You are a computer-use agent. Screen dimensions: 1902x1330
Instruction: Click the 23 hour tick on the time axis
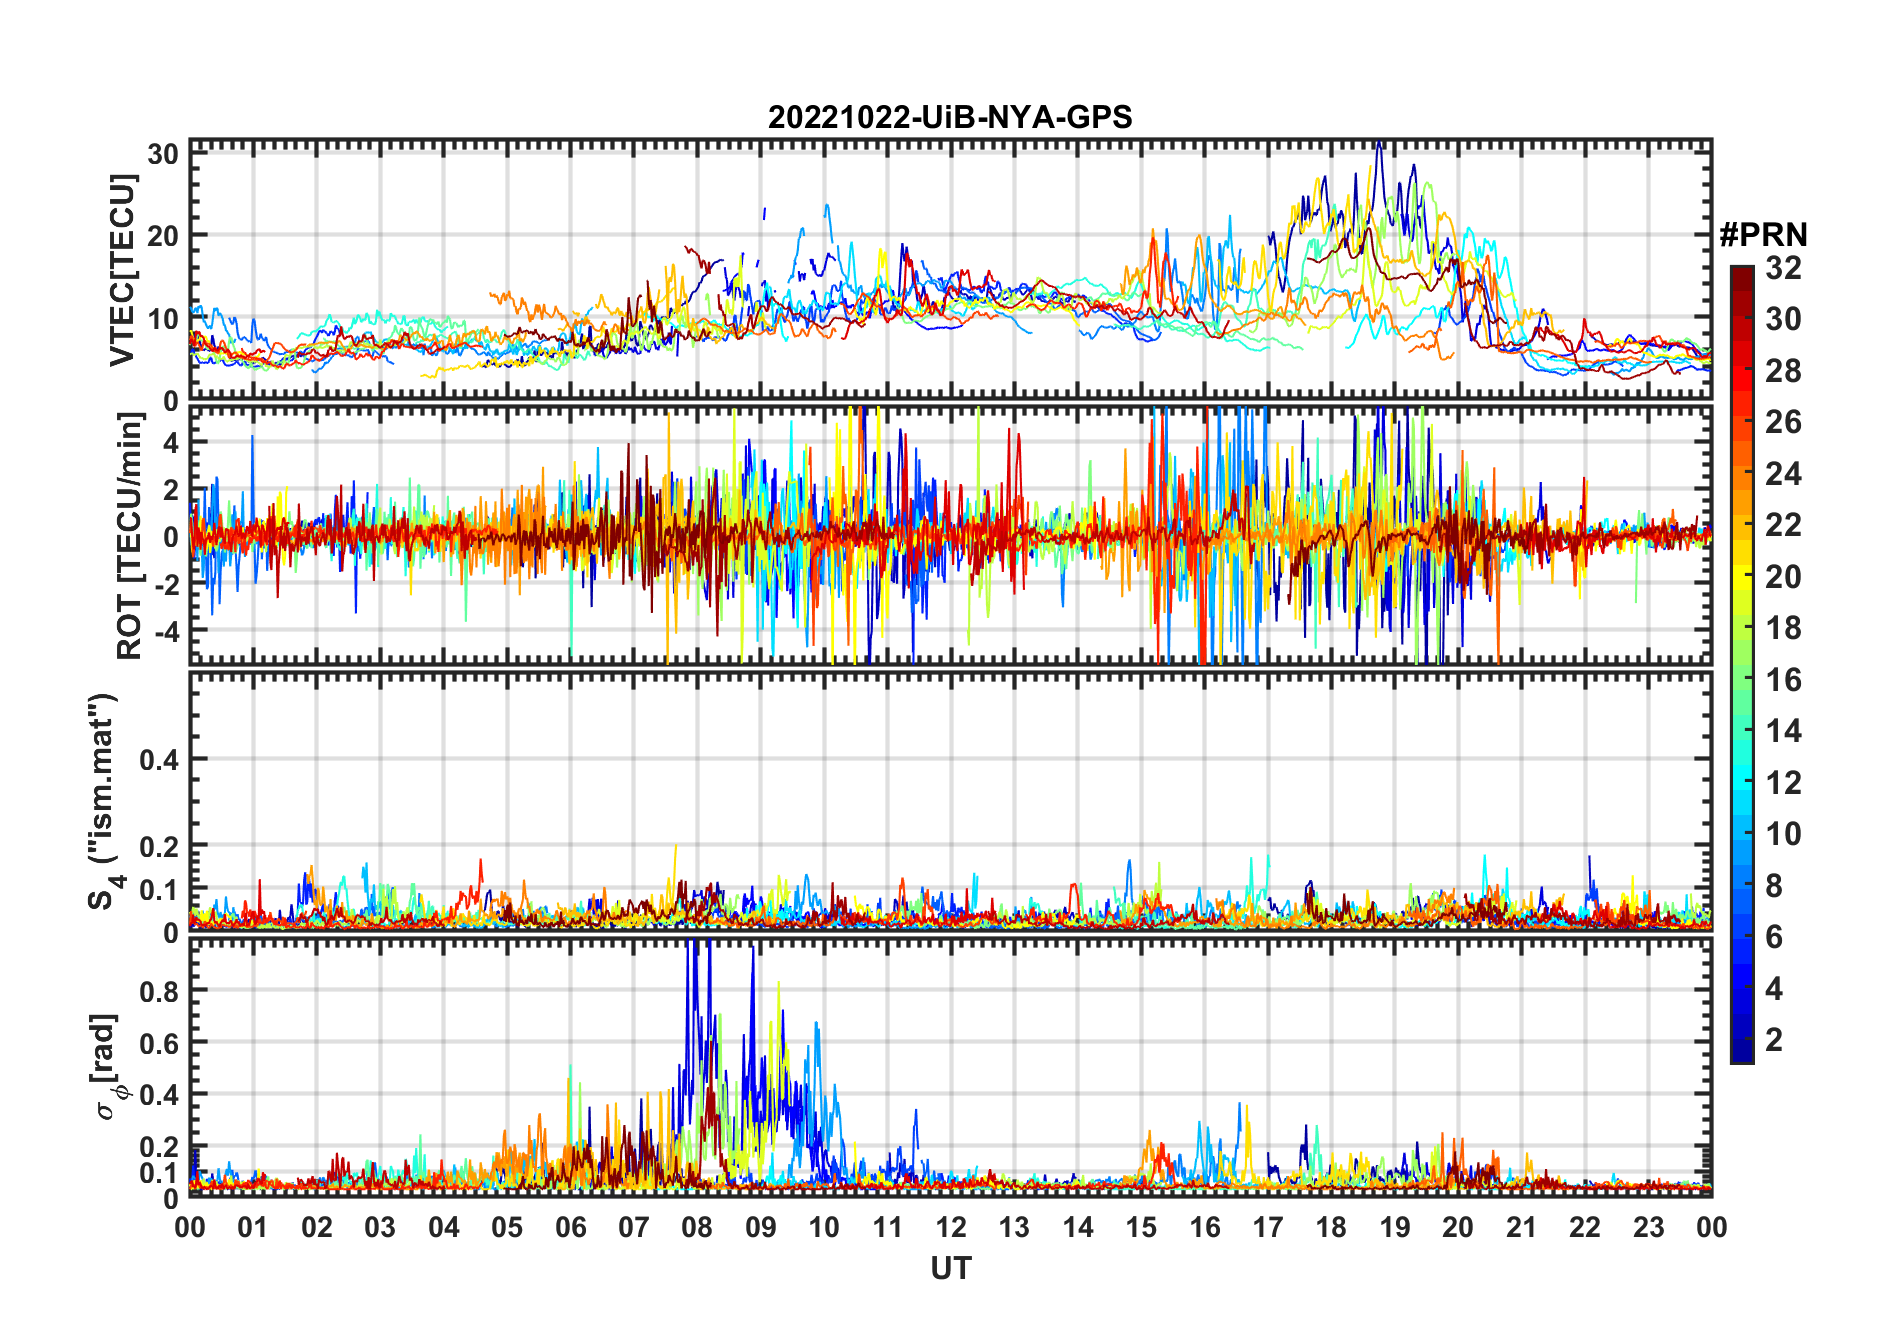(x=1648, y=1227)
